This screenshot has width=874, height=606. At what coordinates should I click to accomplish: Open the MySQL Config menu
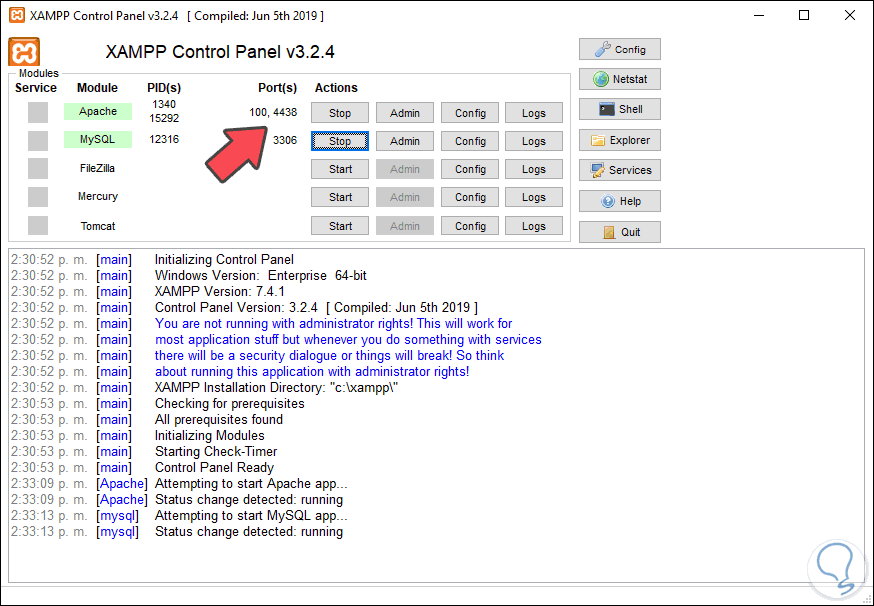470,141
